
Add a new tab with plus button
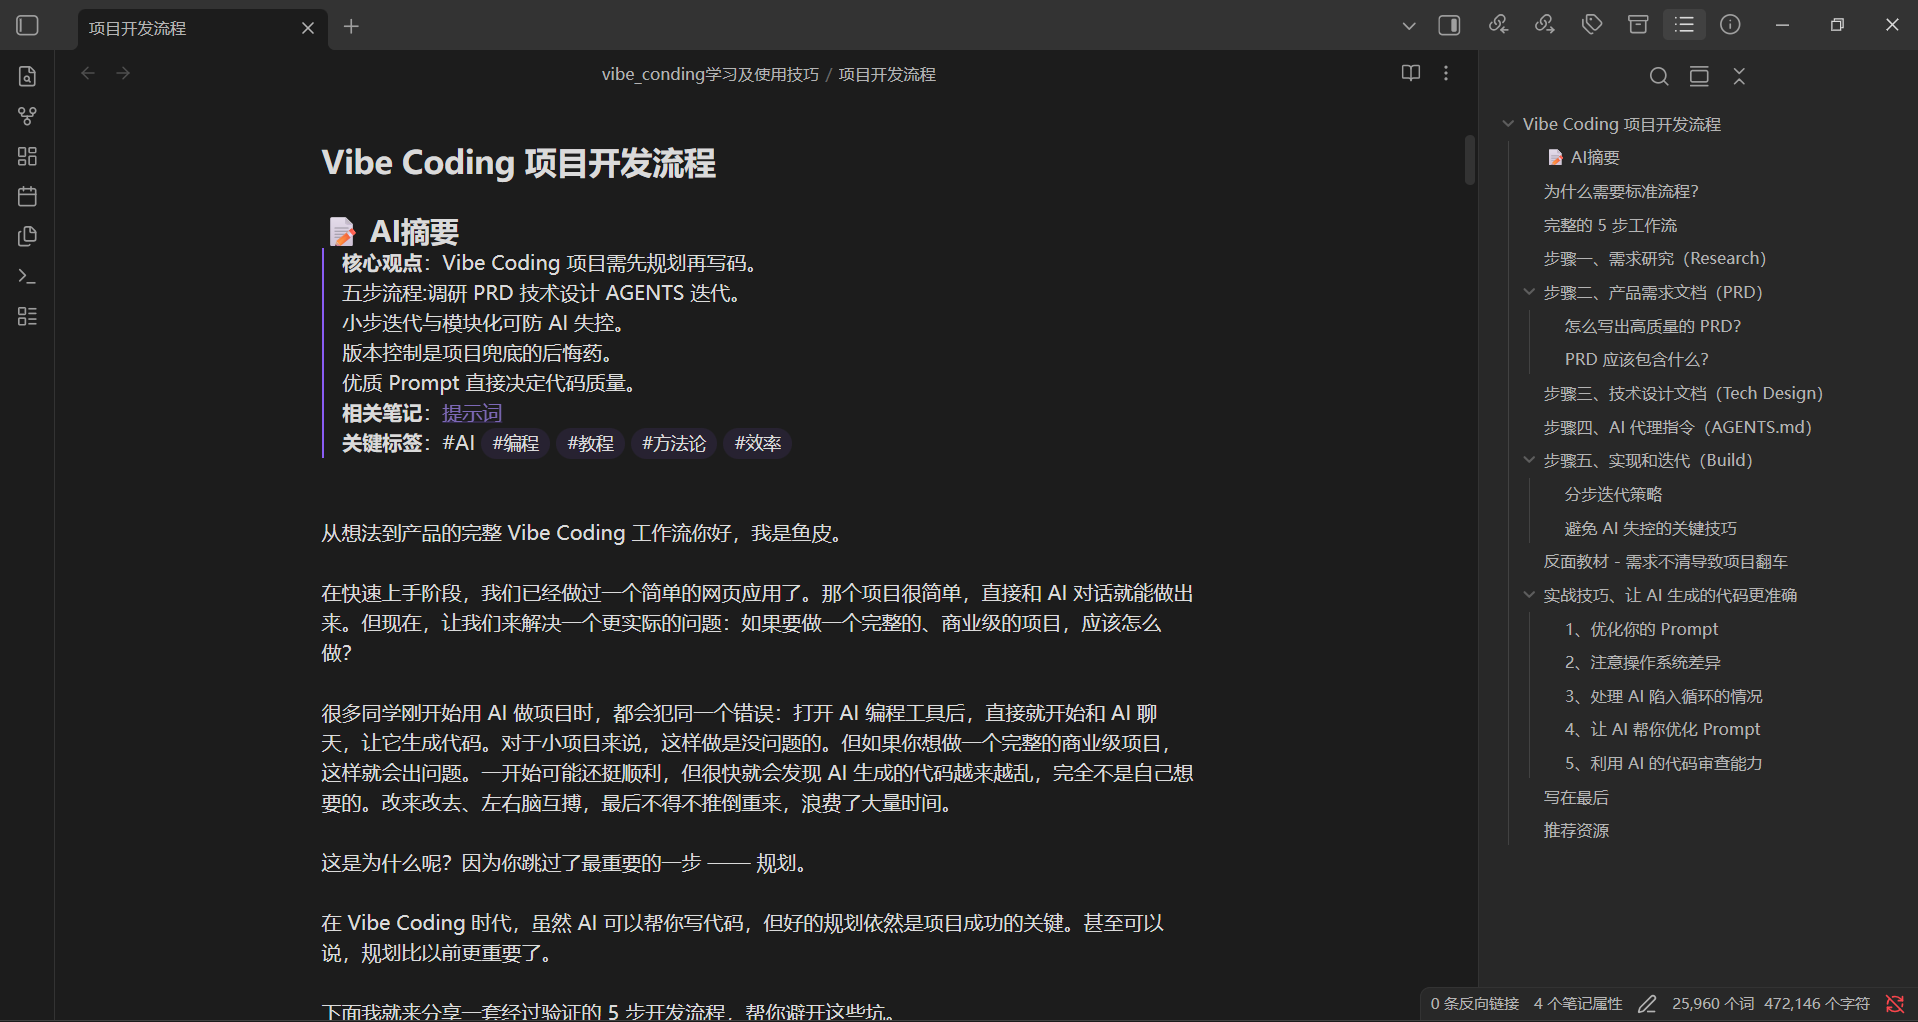point(351,27)
